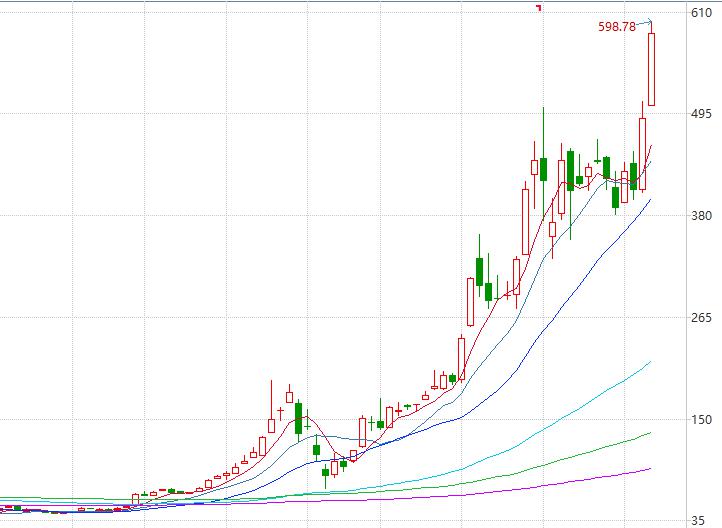Click the 610 price axis label
Screen dimensions: 722x528
[x=701, y=12]
